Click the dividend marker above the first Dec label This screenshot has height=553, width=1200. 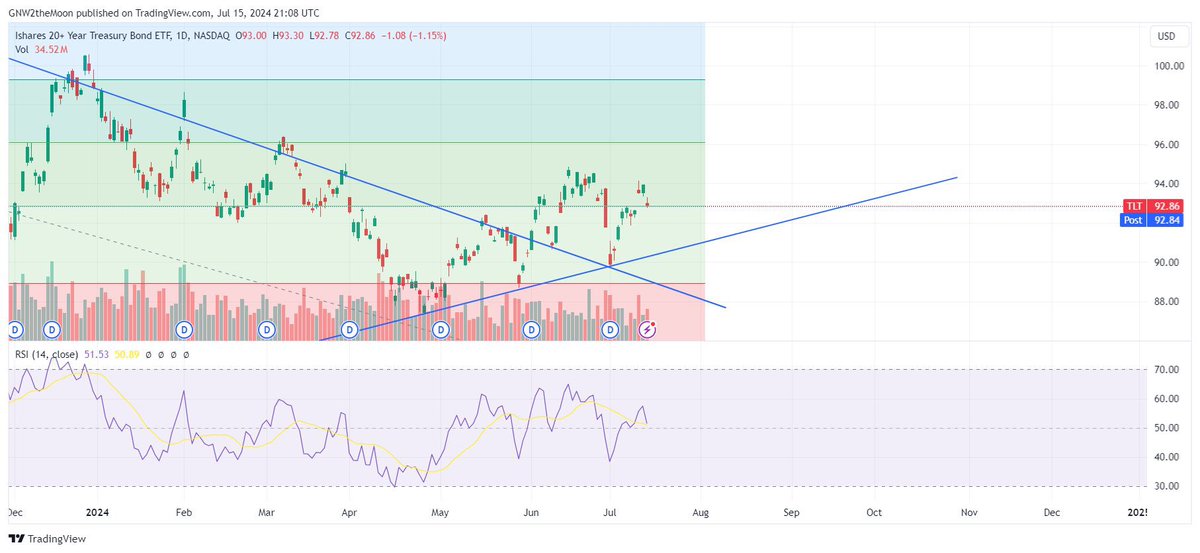pos(15,329)
